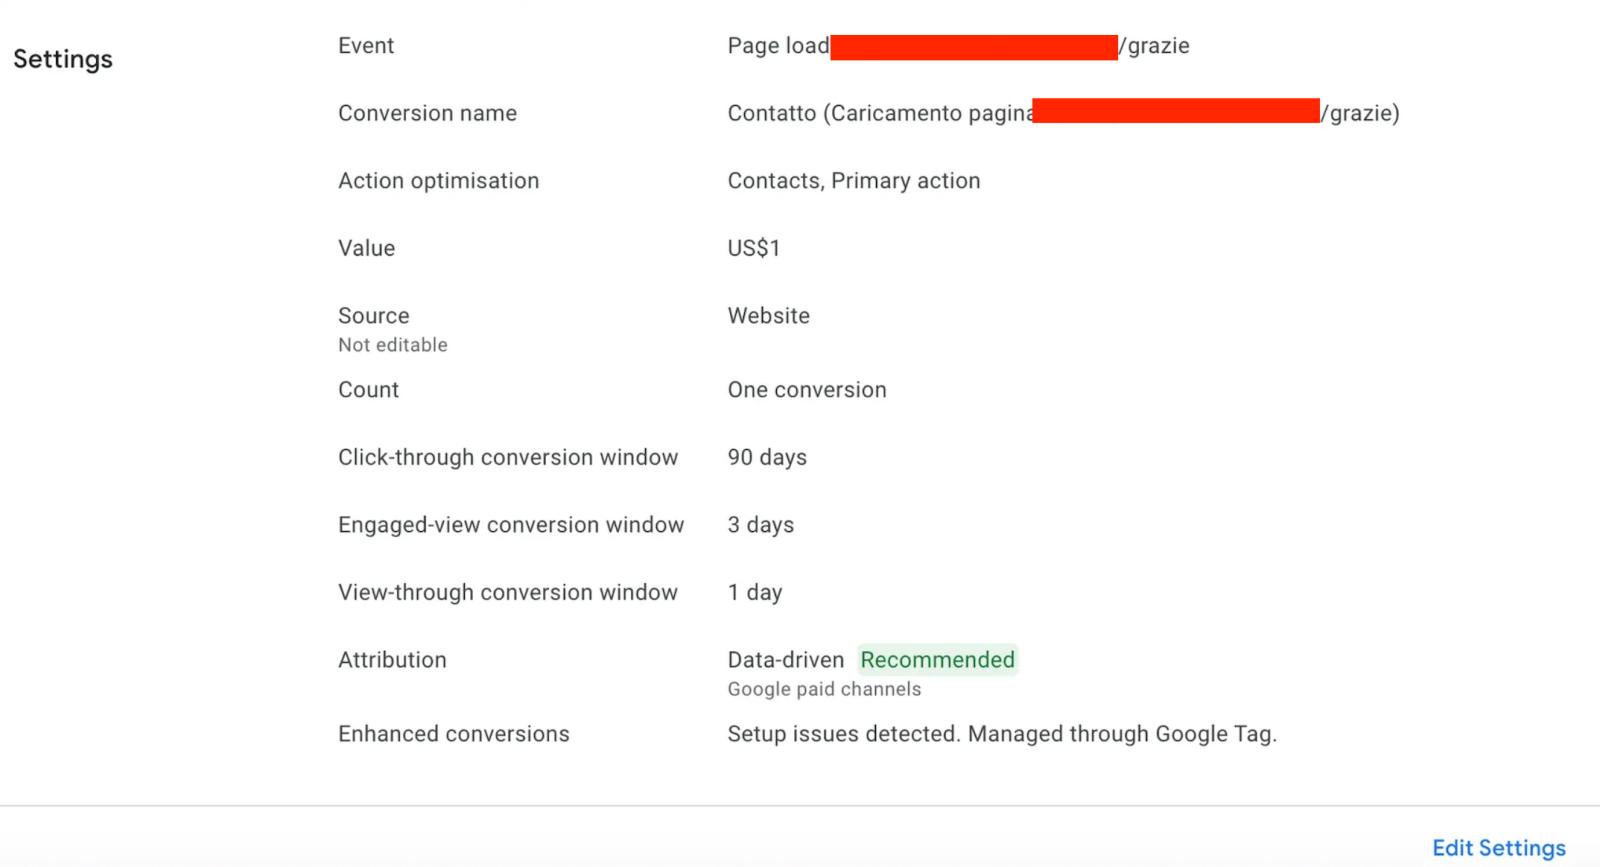Click the Engaged-view conversion window label
Viewport: 1600px width, 867px height.
(x=510, y=525)
